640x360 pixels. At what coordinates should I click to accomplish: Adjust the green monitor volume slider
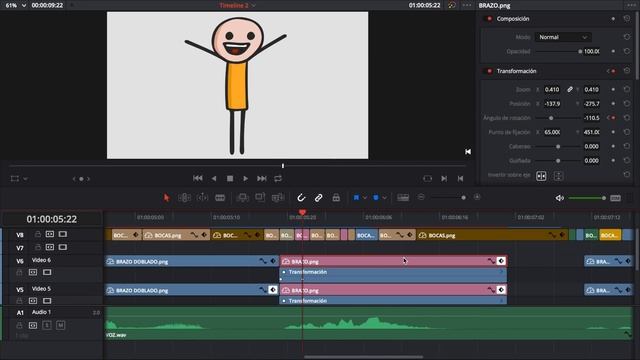[x=587, y=198]
